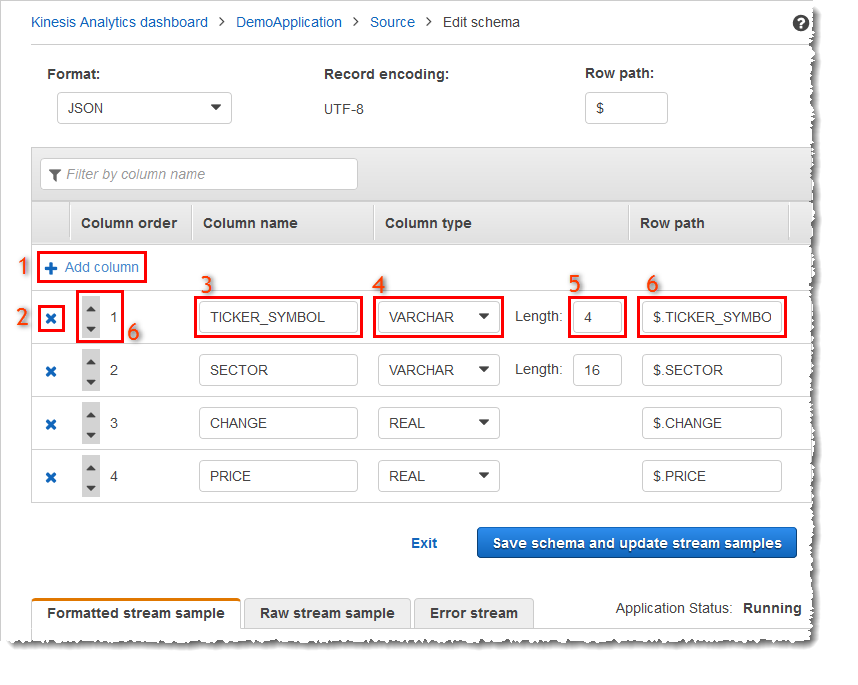858x685 pixels.
Task: Move TICKER_SYMBOL up with the arrow icon
Action: coord(91,307)
